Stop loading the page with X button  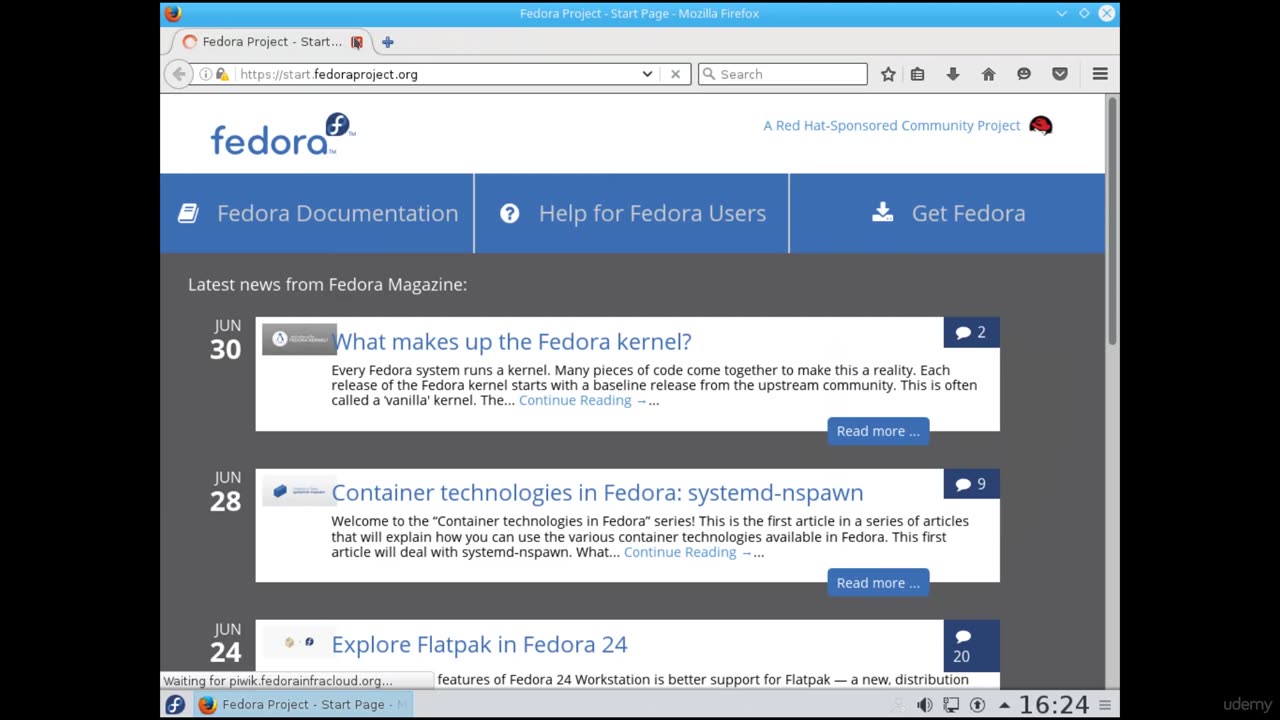tap(675, 74)
